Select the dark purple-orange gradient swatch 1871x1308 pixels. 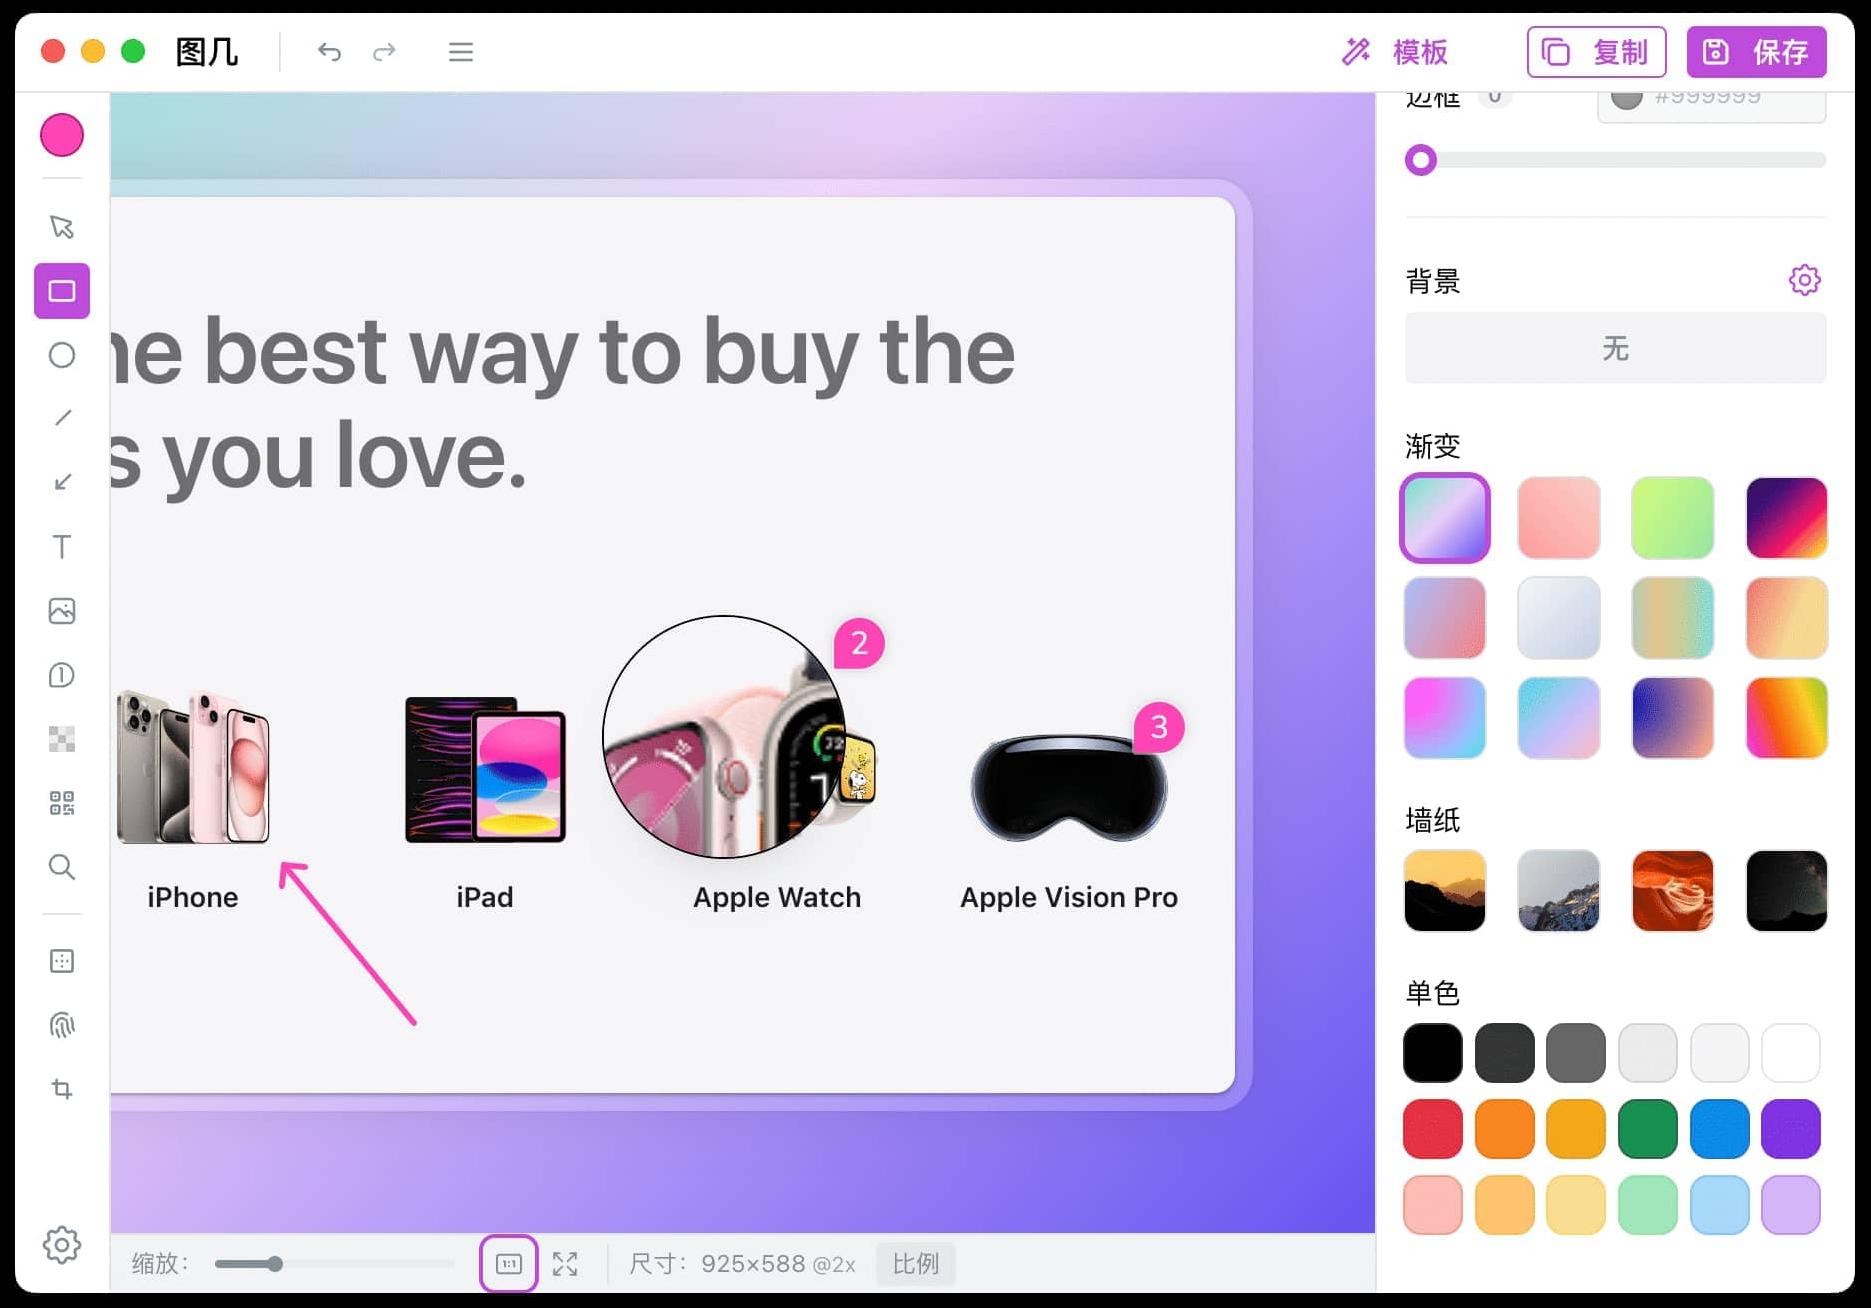(x=1787, y=518)
